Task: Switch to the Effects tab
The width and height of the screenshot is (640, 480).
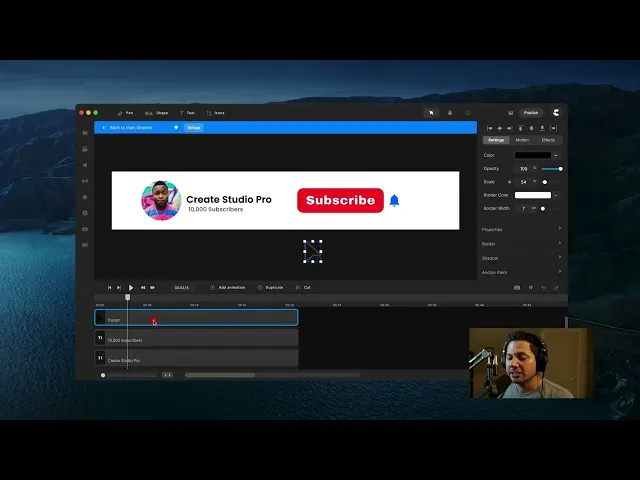Action: pyautogui.click(x=548, y=140)
